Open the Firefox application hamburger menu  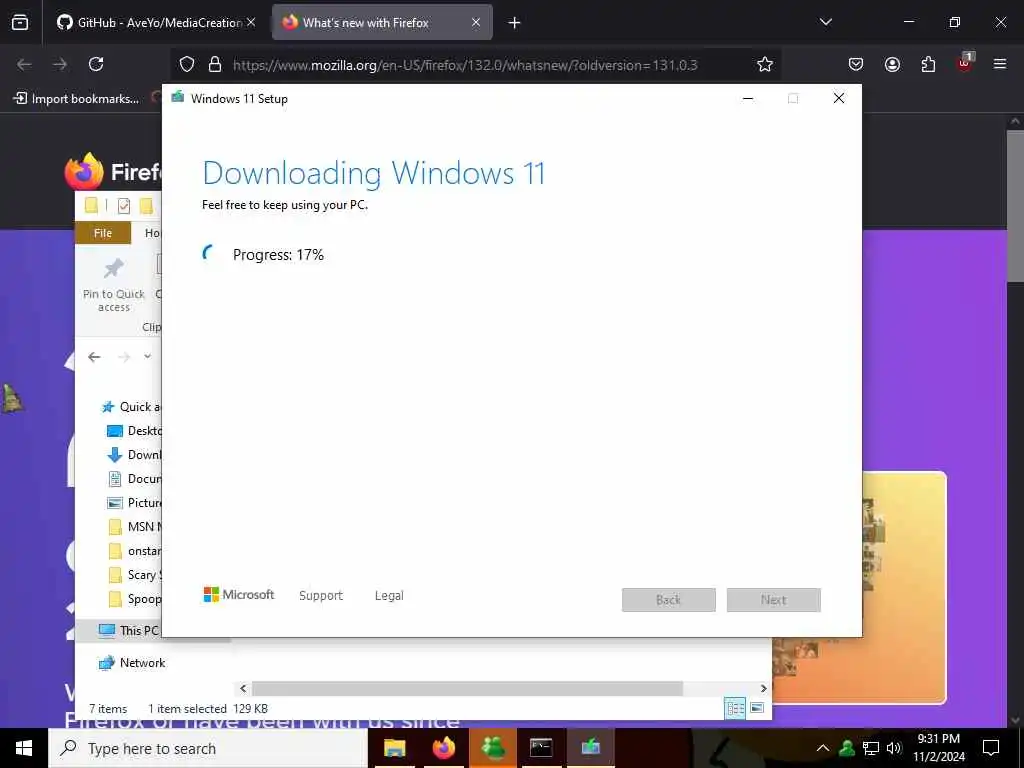pyautogui.click(x=1000, y=64)
